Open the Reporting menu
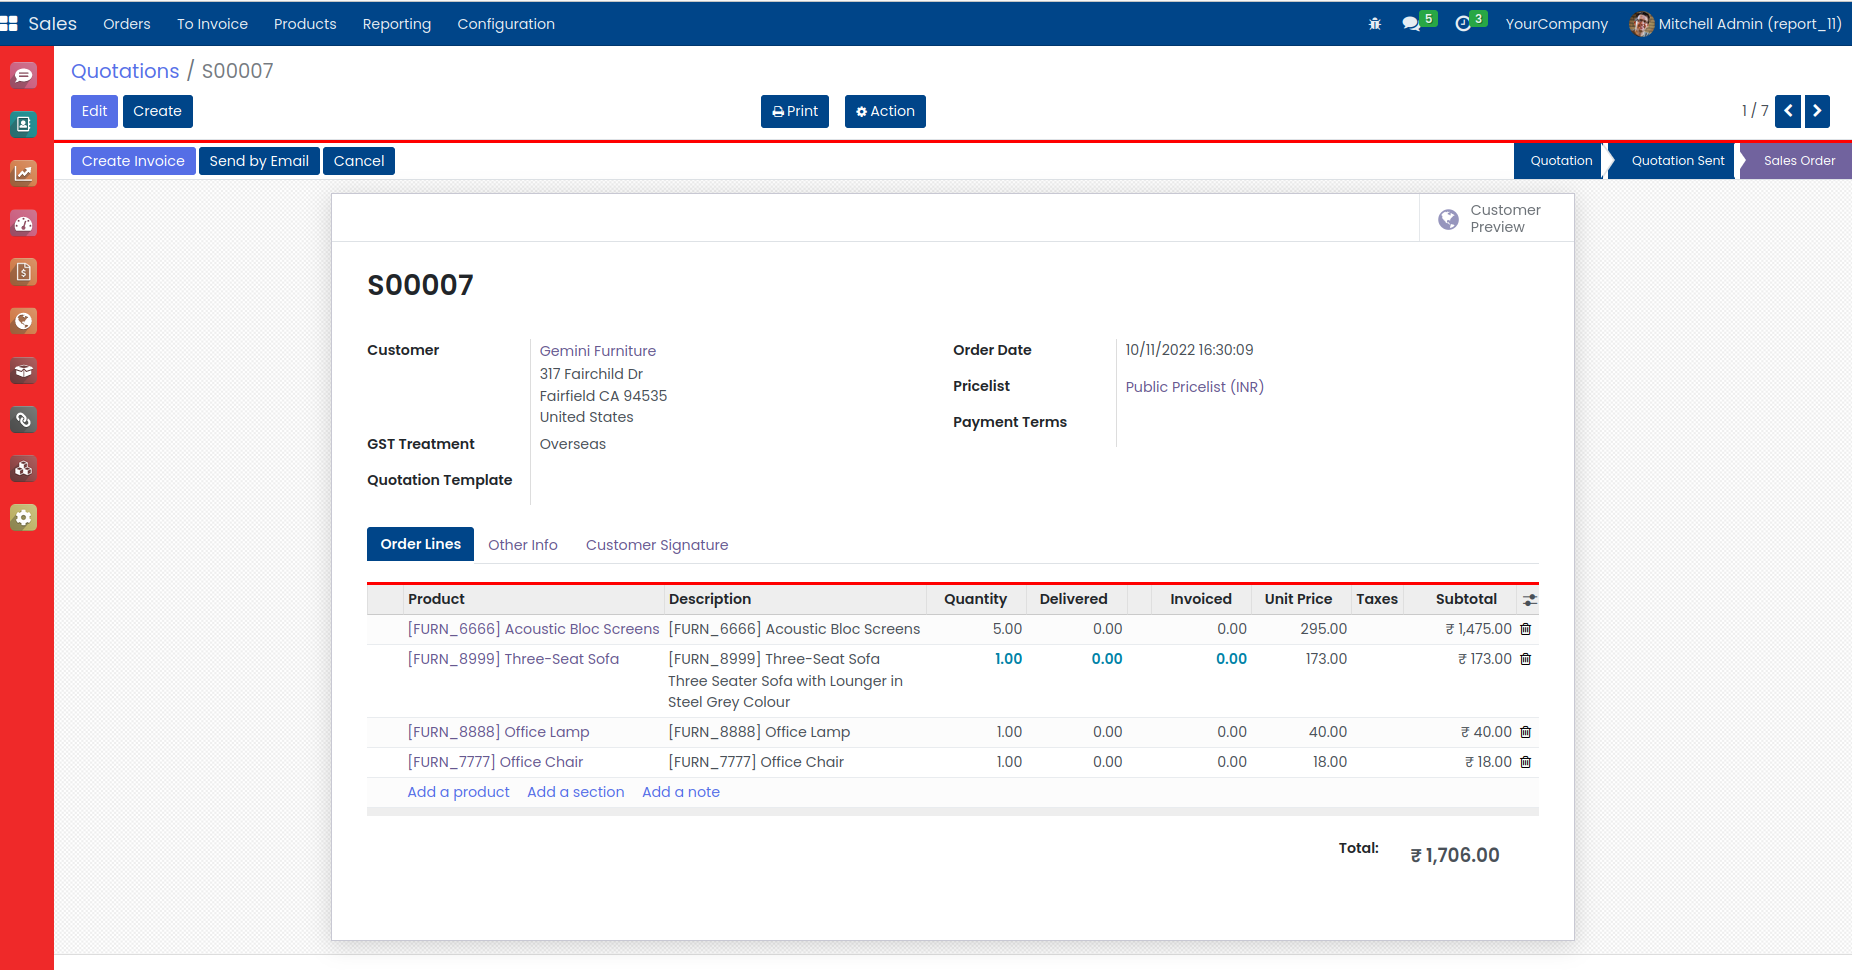The height and width of the screenshot is (970, 1852). click(x=396, y=24)
